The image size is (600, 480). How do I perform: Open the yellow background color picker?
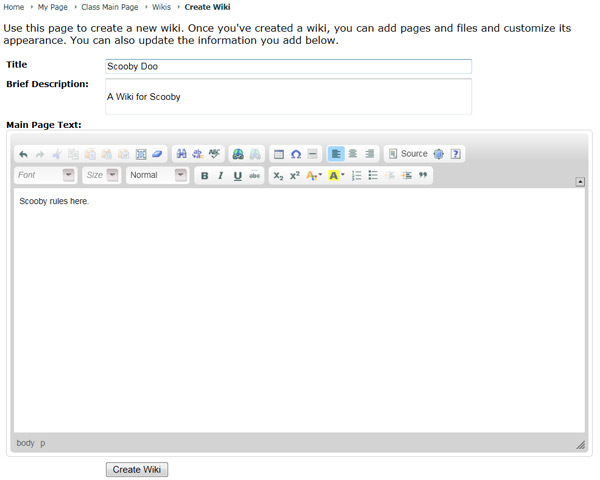[336, 176]
